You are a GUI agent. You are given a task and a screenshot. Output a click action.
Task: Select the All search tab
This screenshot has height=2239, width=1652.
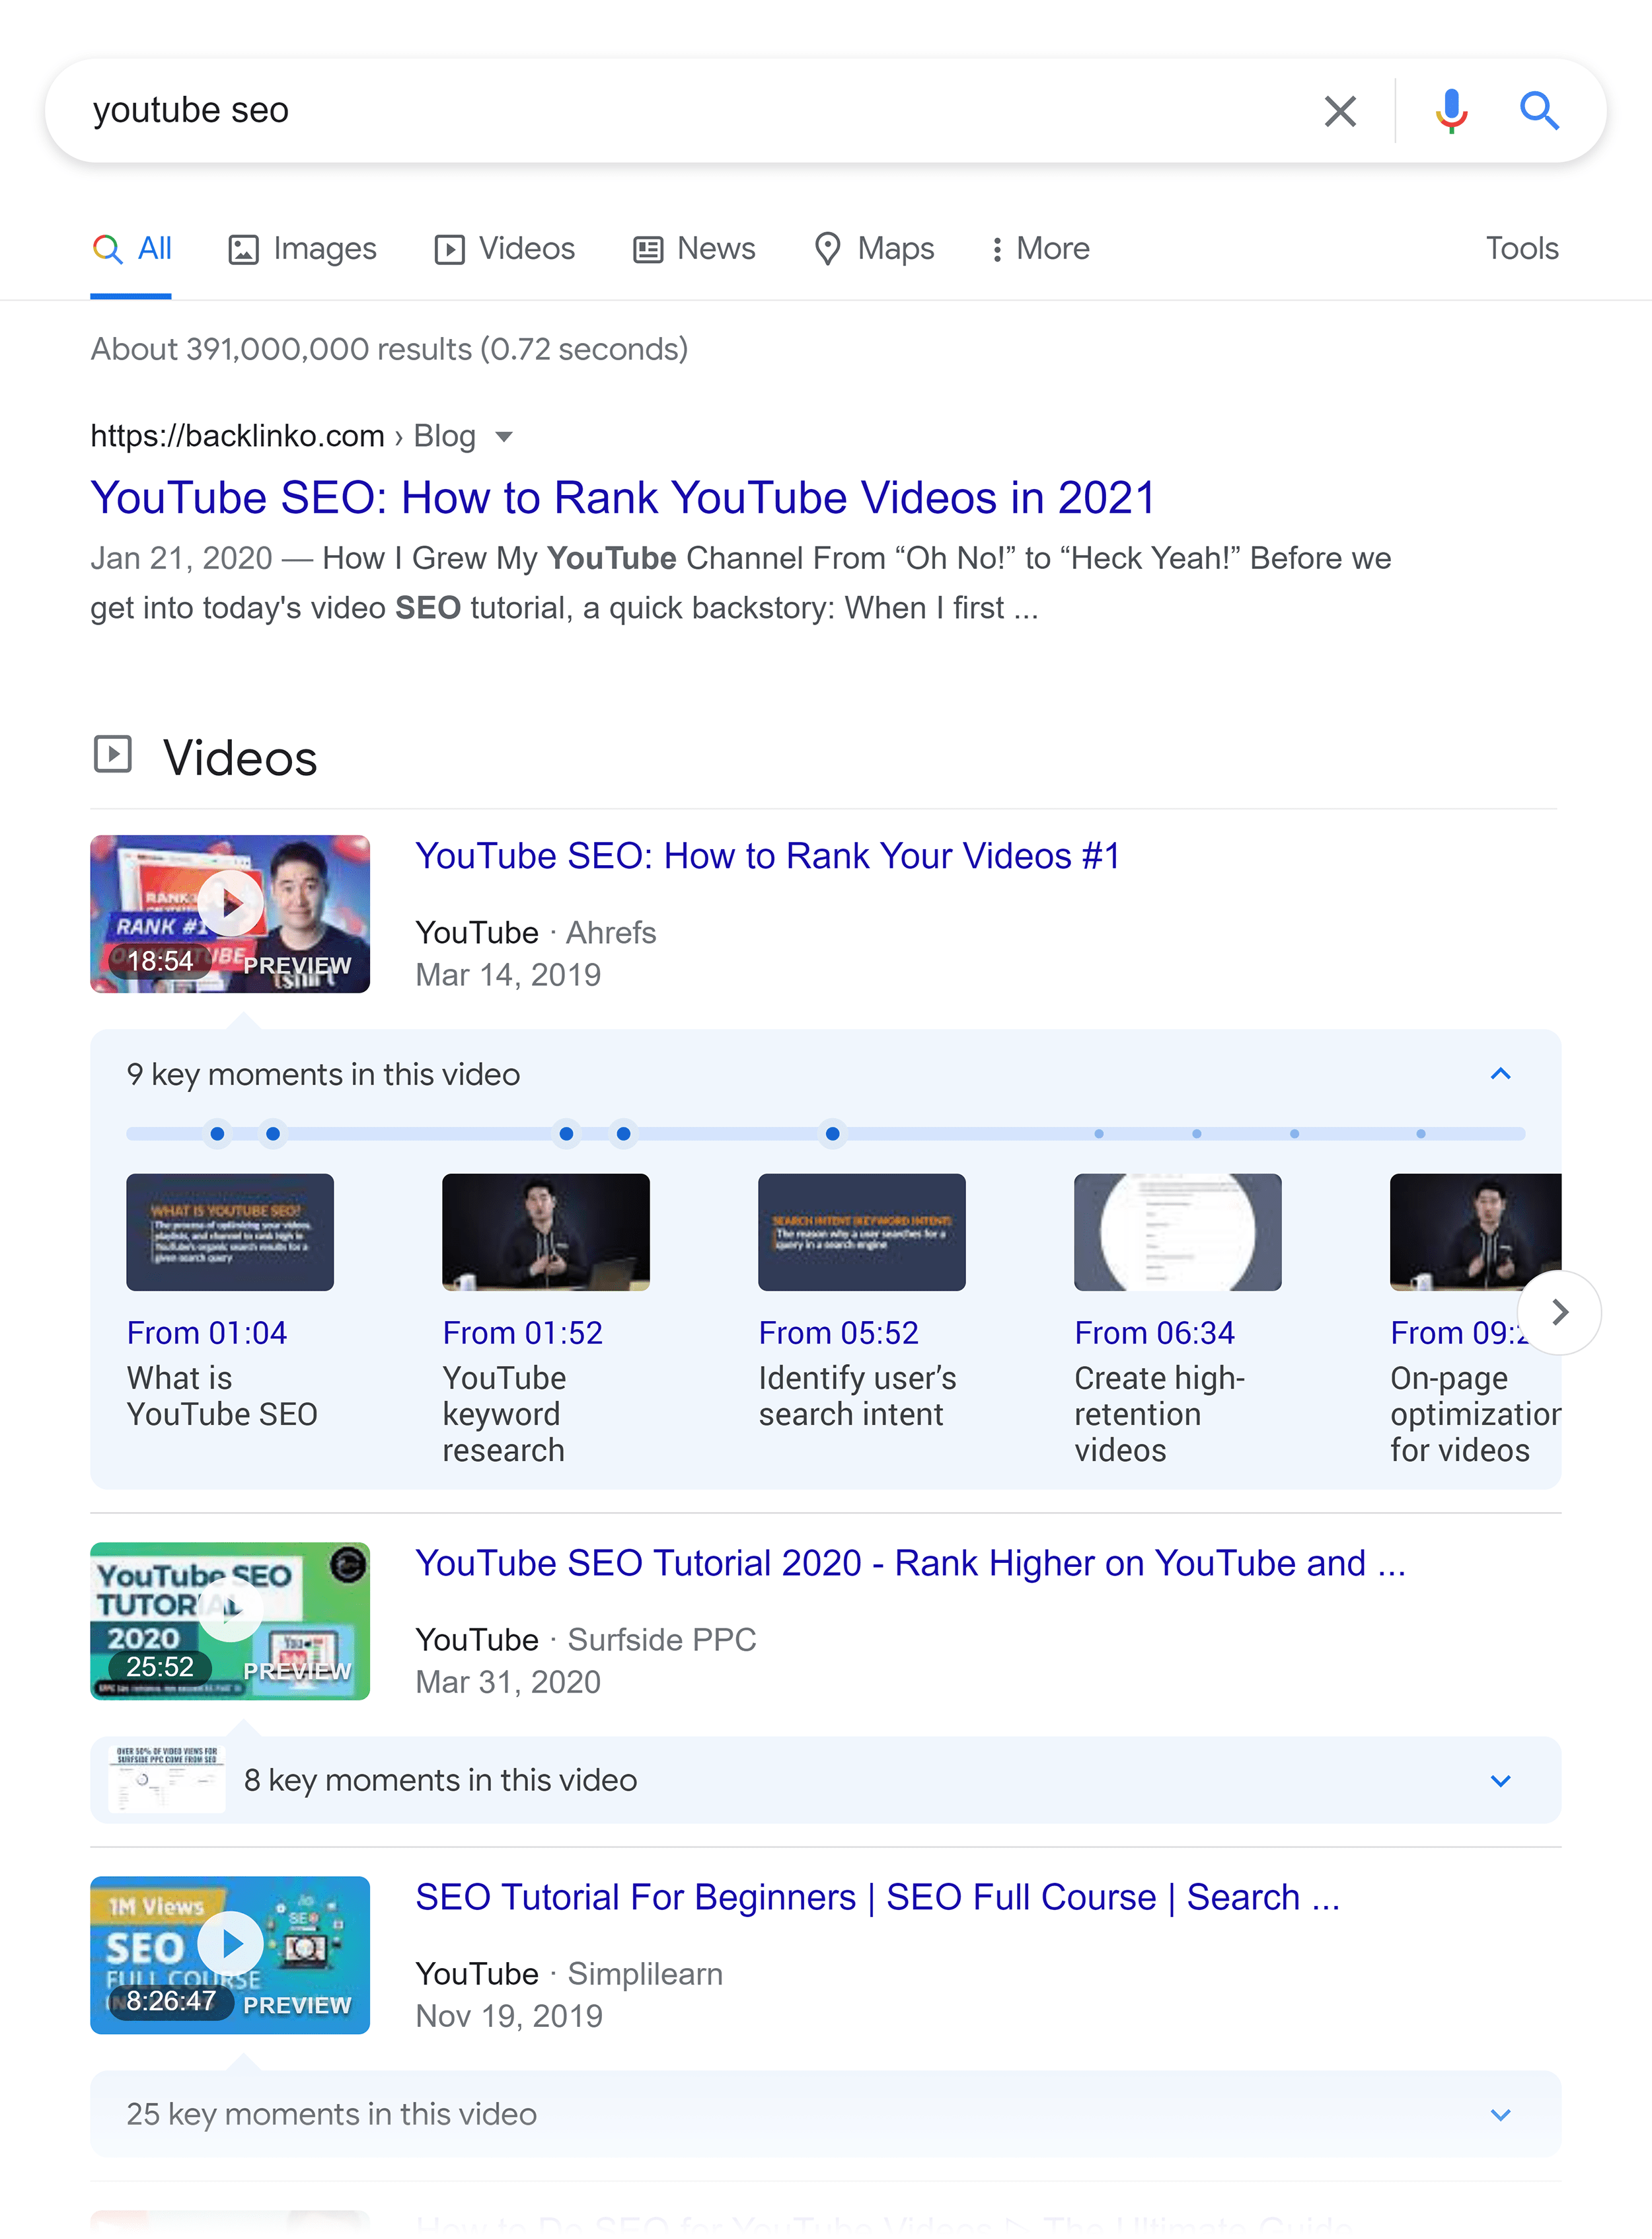click(131, 248)
